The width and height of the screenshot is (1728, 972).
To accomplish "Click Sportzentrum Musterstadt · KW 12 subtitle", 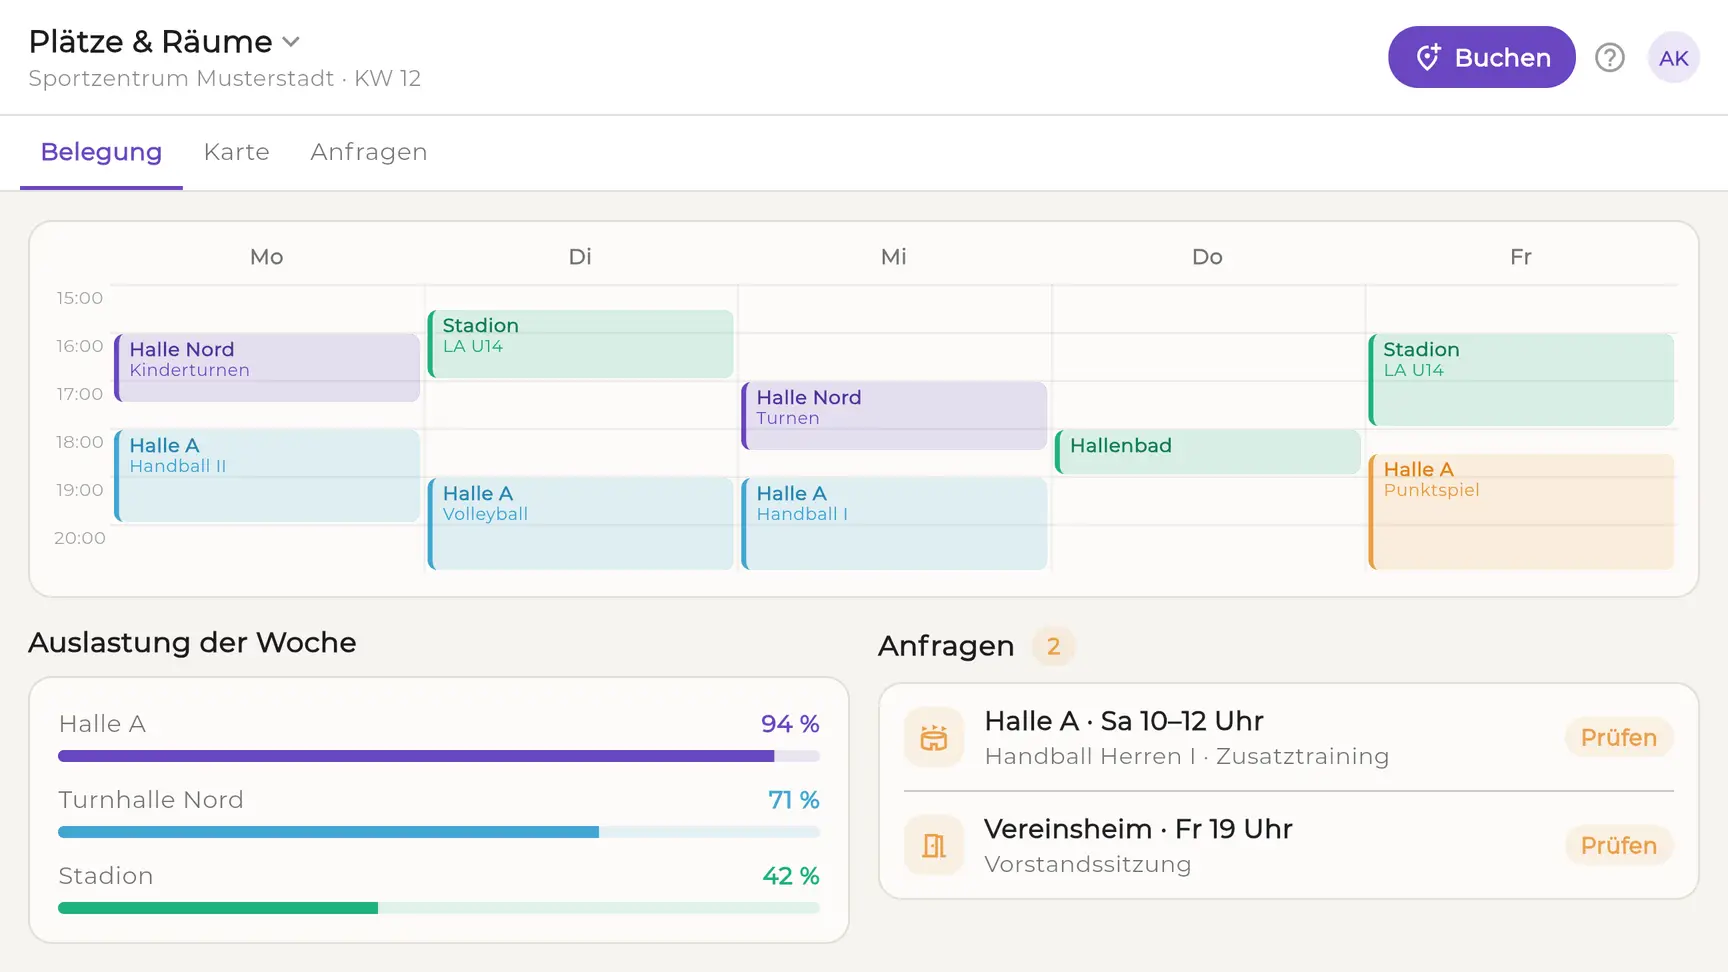I will [x=225, y=79].
